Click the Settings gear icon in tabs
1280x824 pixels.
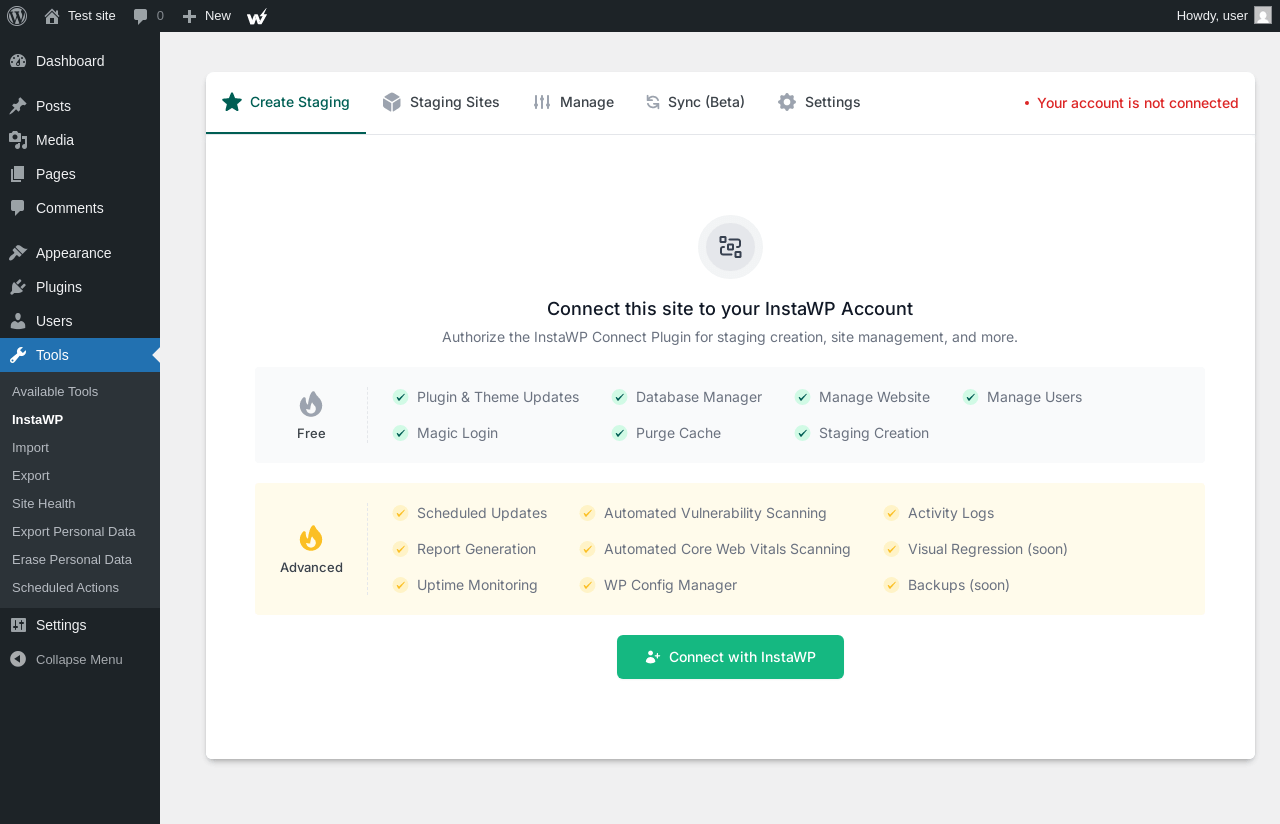[x=787, y=102]
